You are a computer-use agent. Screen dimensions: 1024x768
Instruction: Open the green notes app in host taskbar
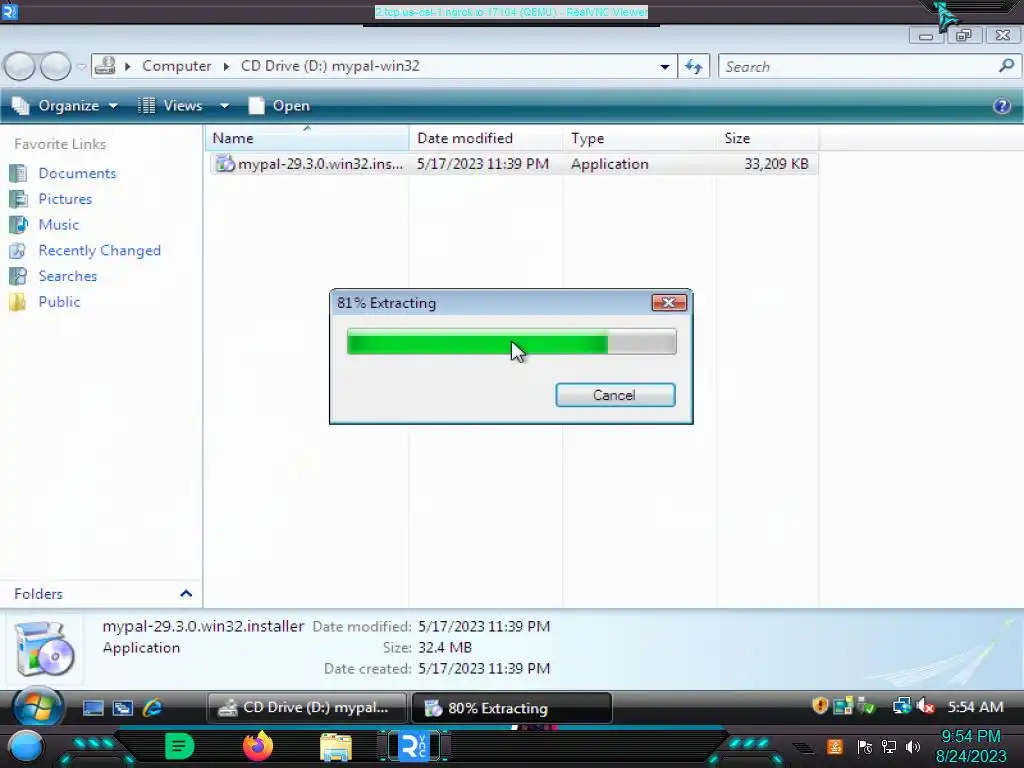coord(180,746)
